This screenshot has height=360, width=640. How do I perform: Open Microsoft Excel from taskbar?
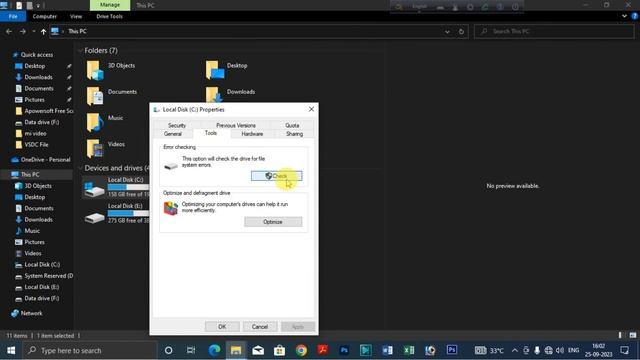[x=409, y=350]
